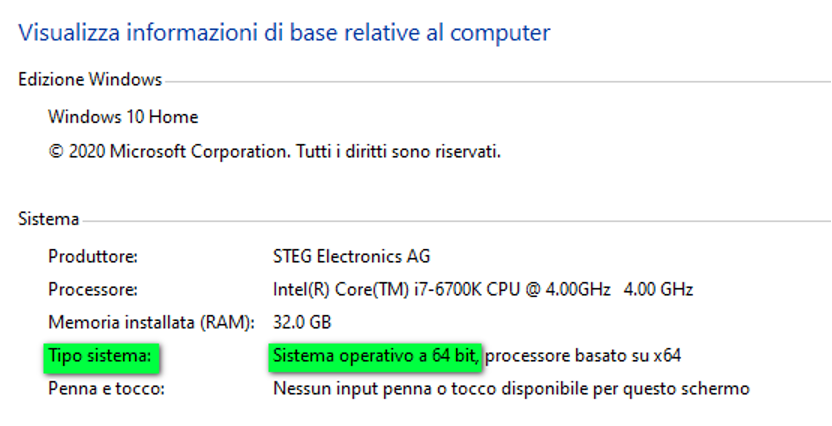Click the 'Penna e tocco:' label

[105, 388]
